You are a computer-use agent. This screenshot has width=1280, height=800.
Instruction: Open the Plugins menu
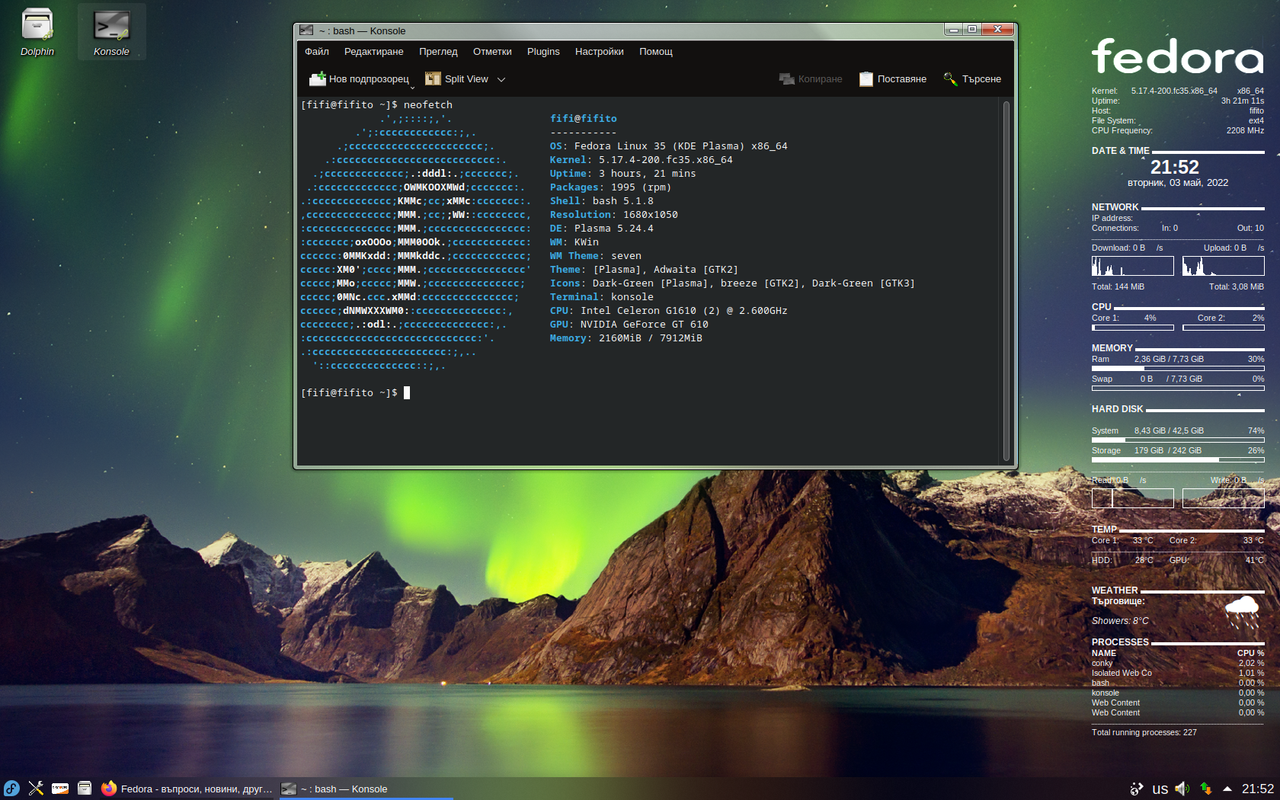(x=543, y=51)
